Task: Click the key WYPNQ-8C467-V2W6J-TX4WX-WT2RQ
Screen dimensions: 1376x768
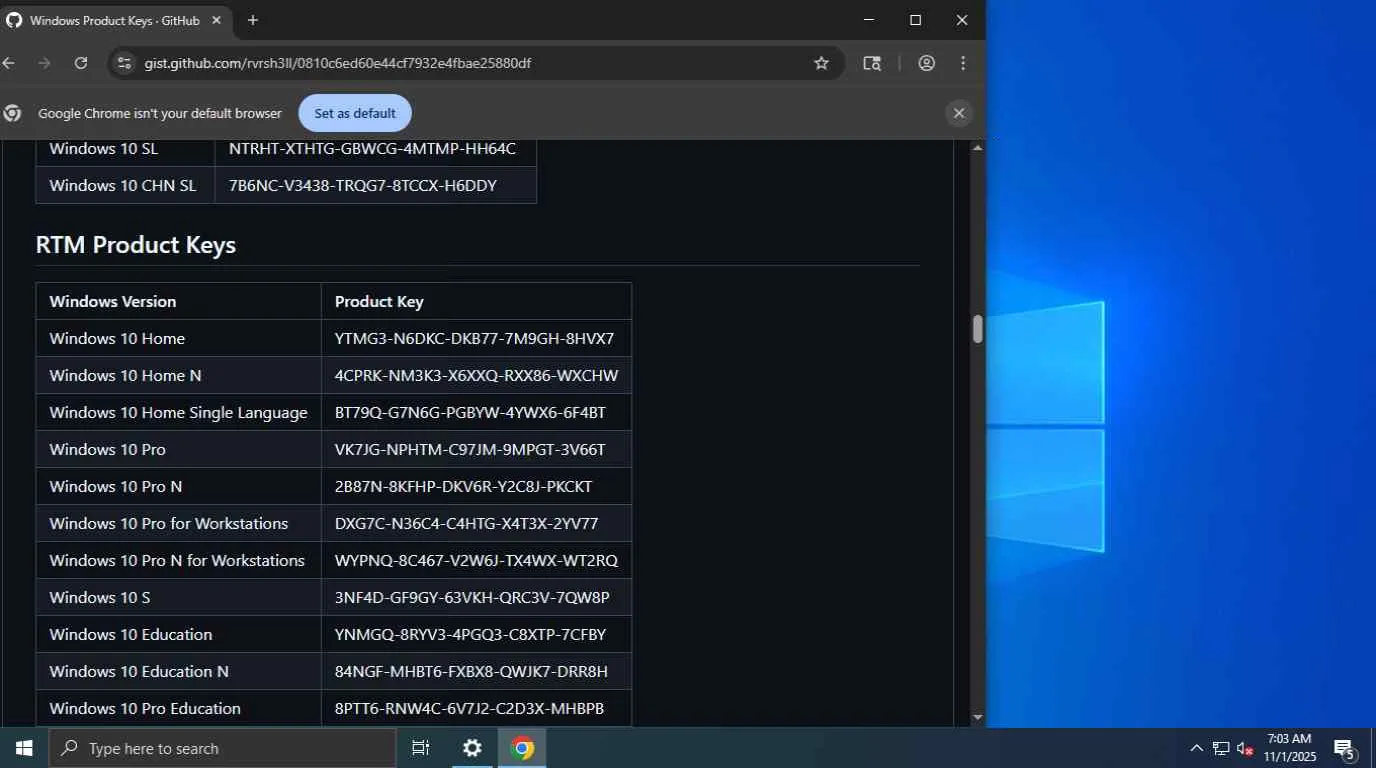Action: [x=476, y=560]
